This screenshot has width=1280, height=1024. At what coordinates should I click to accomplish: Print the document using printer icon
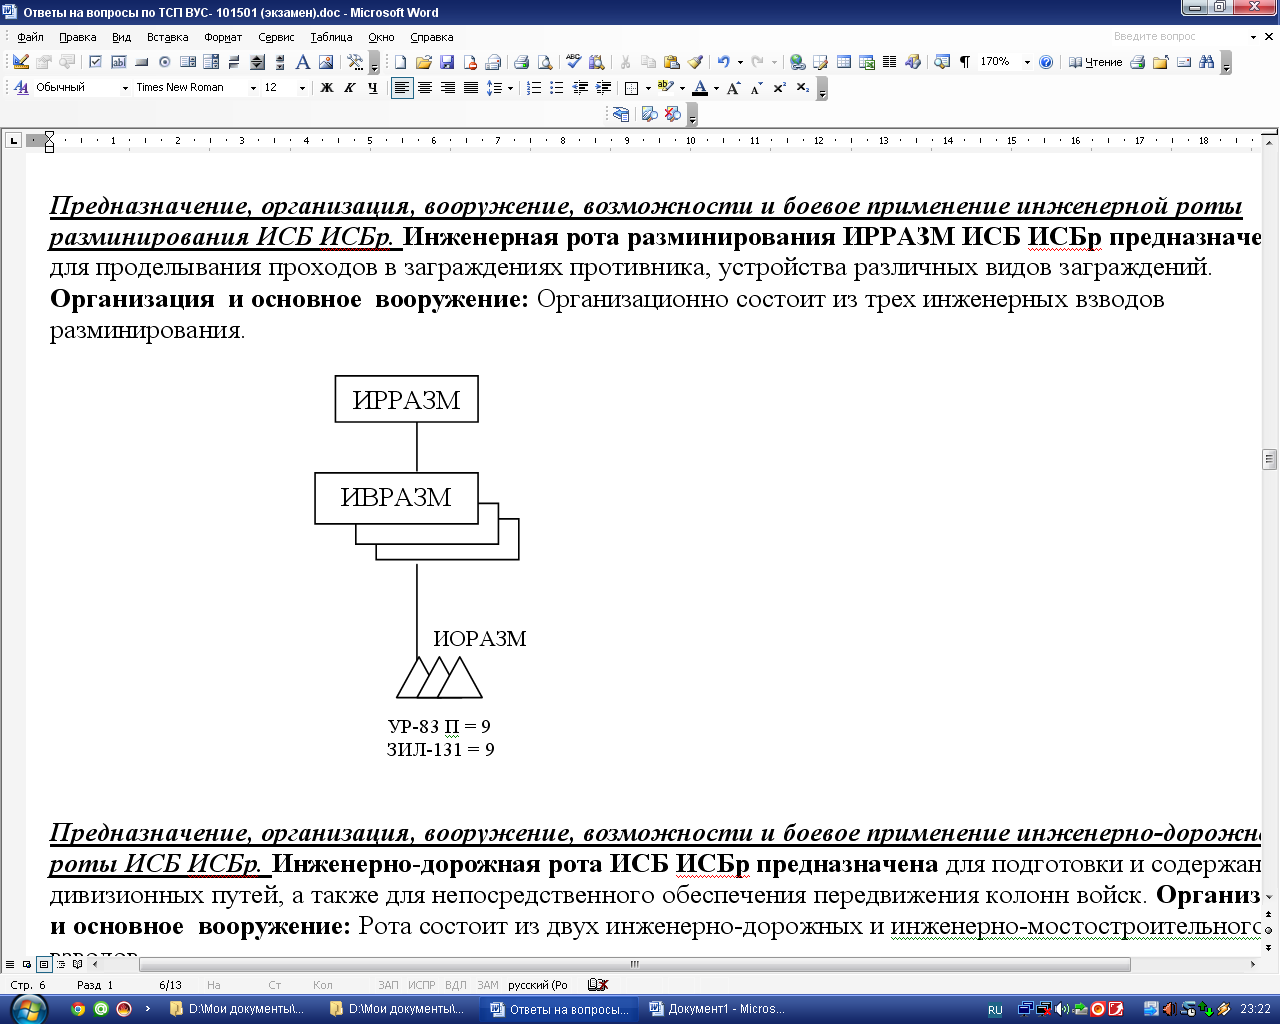[521, 62]
